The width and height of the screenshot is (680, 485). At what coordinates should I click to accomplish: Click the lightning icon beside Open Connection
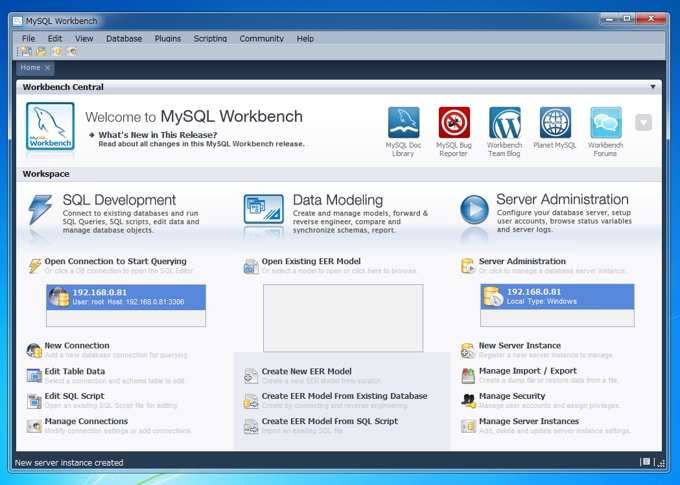click(x=35, y=265)
